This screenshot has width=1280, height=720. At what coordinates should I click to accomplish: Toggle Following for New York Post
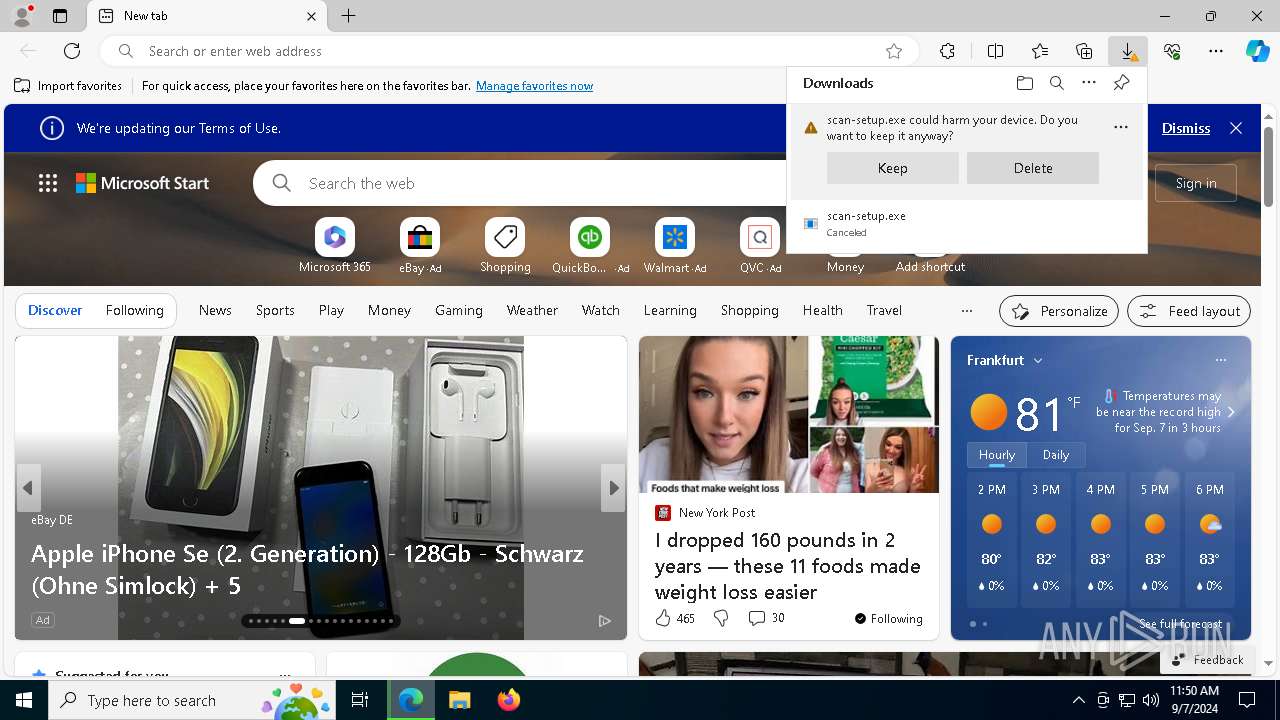tap(888, 619)
